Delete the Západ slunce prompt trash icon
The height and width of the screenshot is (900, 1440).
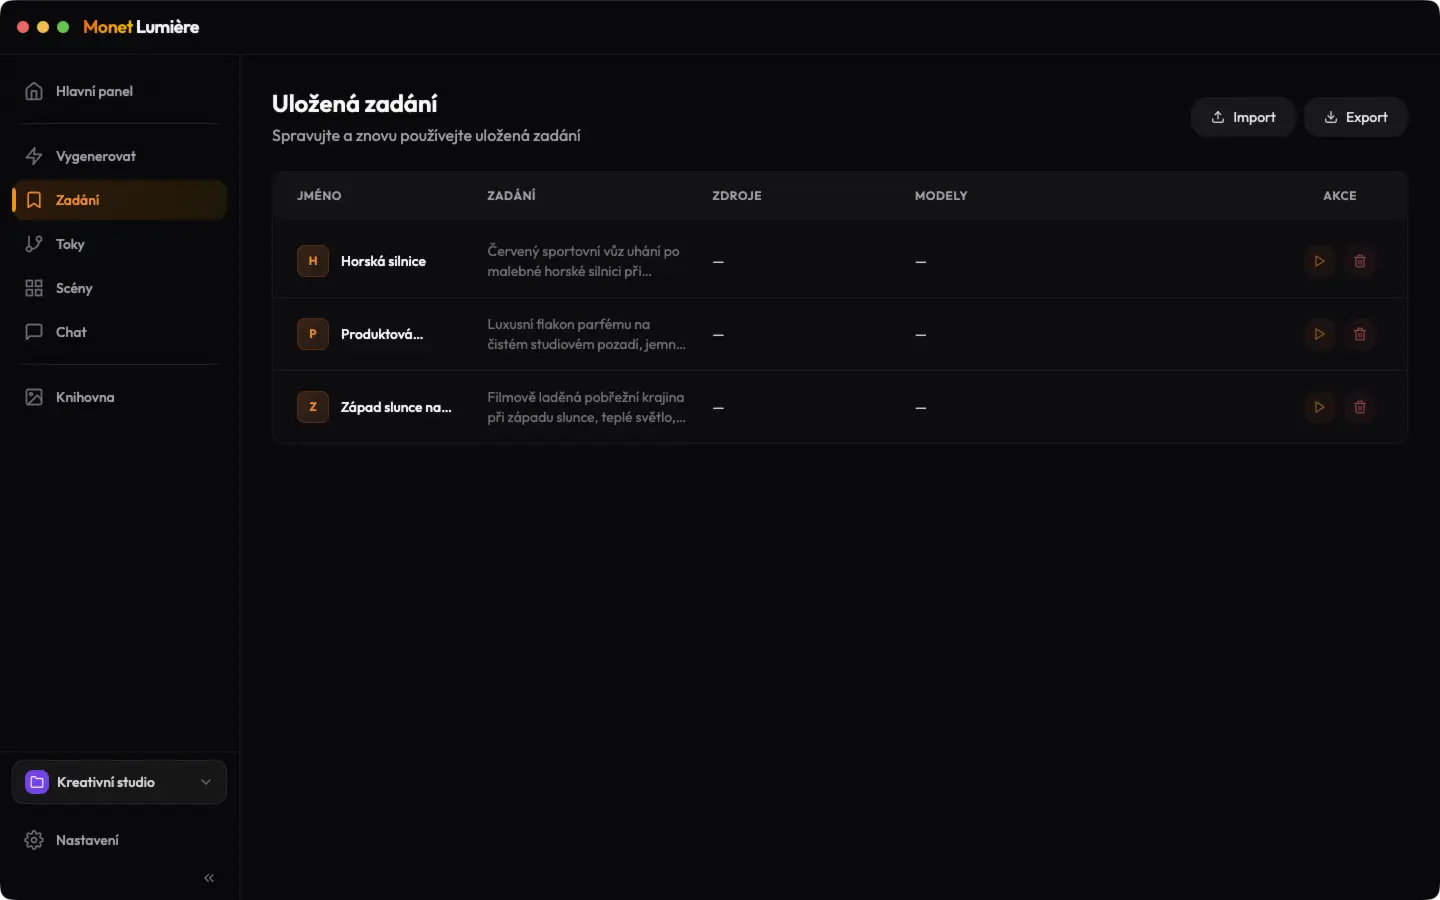coord(1360,407)
